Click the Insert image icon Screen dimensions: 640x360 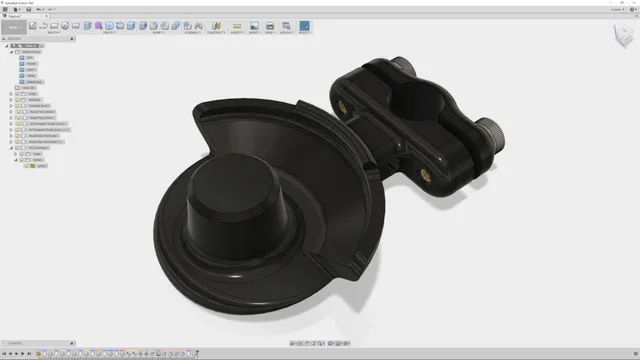point(254,26)
